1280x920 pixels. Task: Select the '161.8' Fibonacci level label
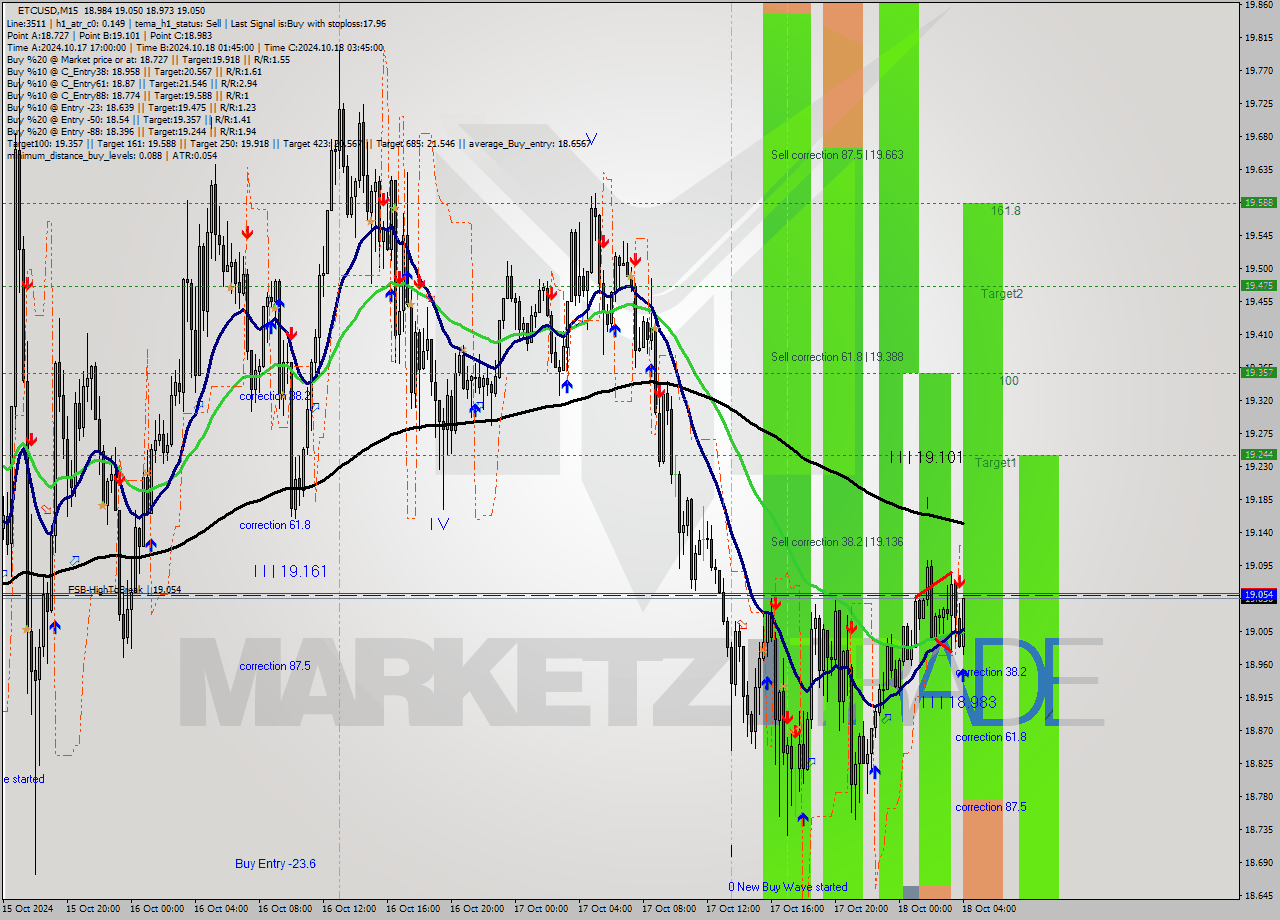point(1006,211)
